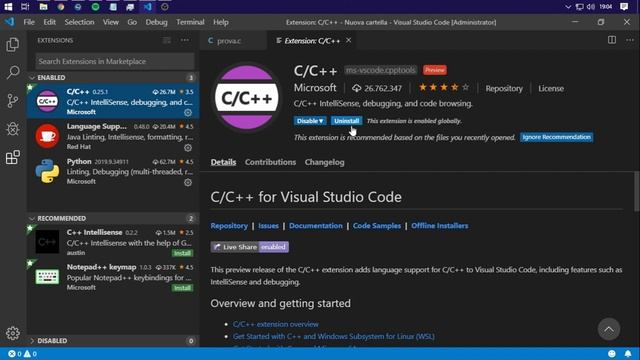Click the manage gear for C/C++ extension
The image size is (640, 360).
coord(188,112)
